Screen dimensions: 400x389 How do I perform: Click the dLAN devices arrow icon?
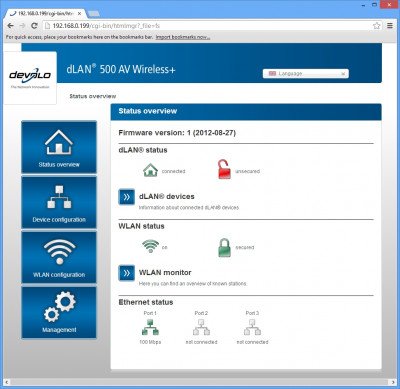click(x=127, y=197)
